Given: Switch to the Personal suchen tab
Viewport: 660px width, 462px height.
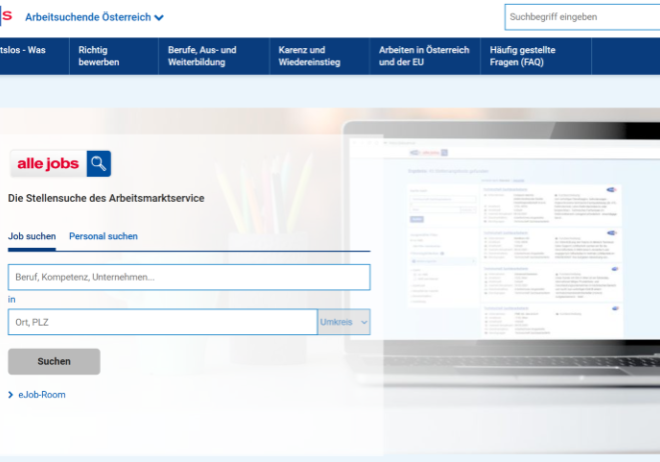Looking at the screenshot, I should [103, 236].
